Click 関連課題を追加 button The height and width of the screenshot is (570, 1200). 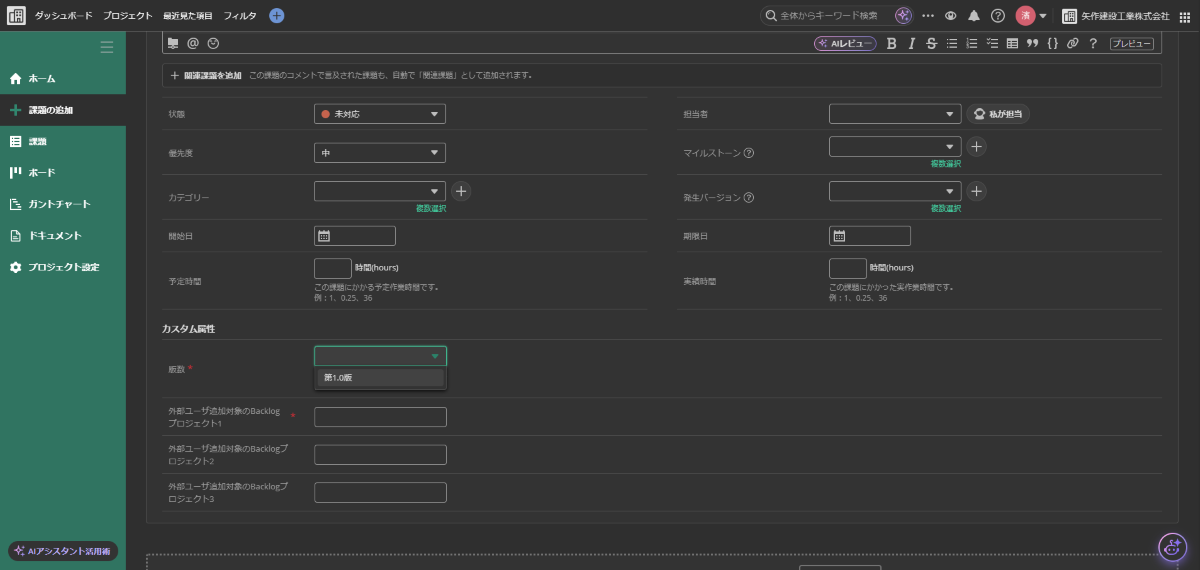click(206, 75)
